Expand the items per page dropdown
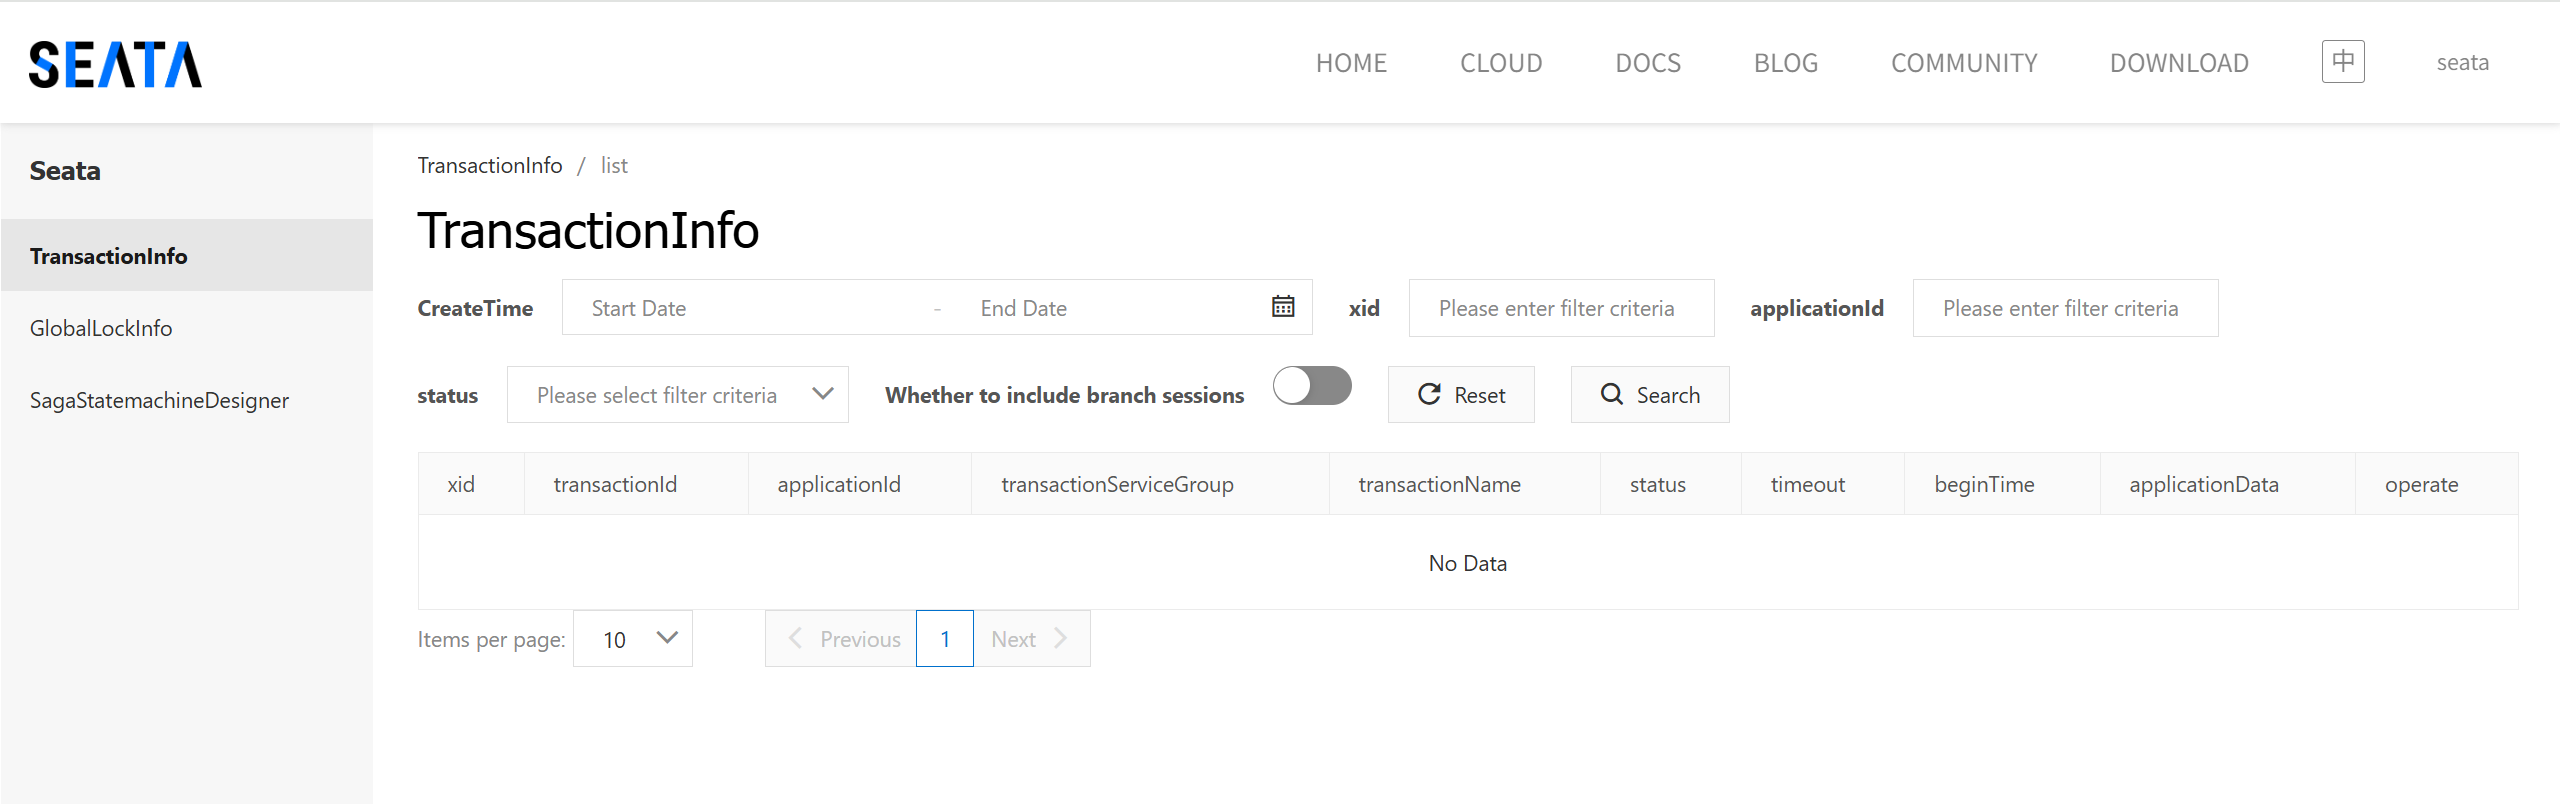Screen dimensions: 2560x804 pos(633,639)
